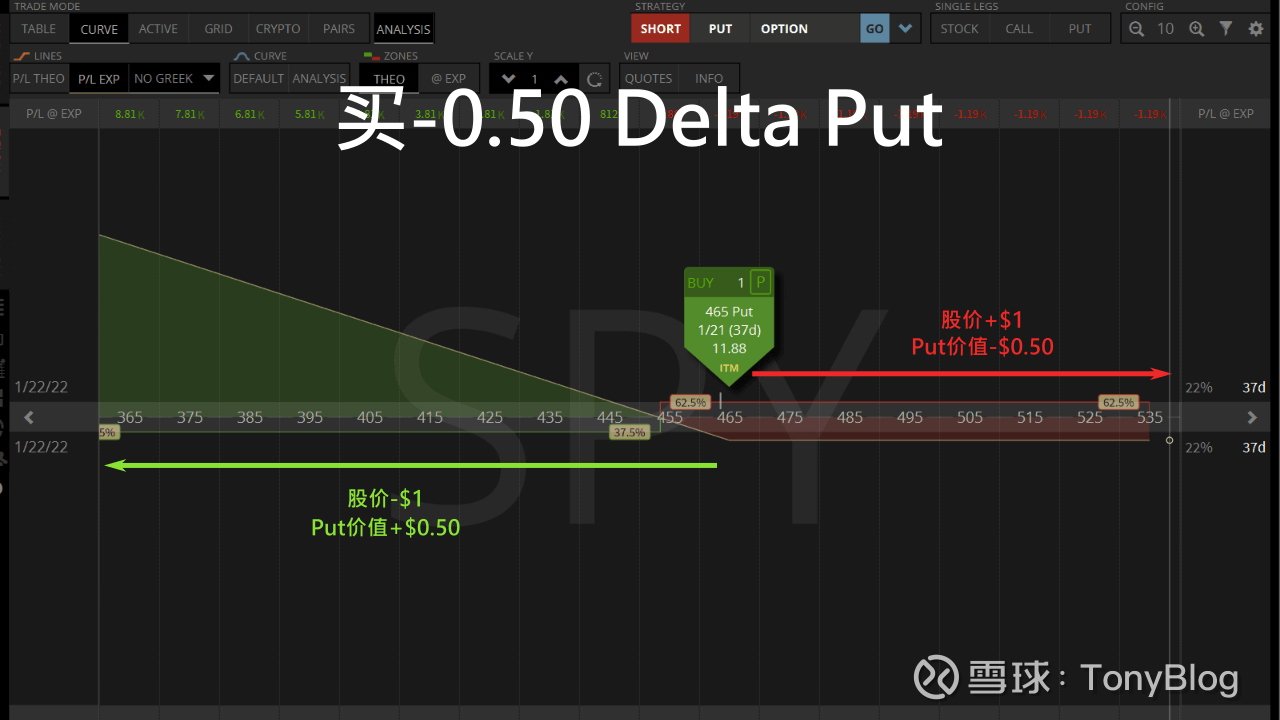Select the DEFAULT curve option
The height and width of the screenshot is (720, 1280).
[x=258, y=78]
